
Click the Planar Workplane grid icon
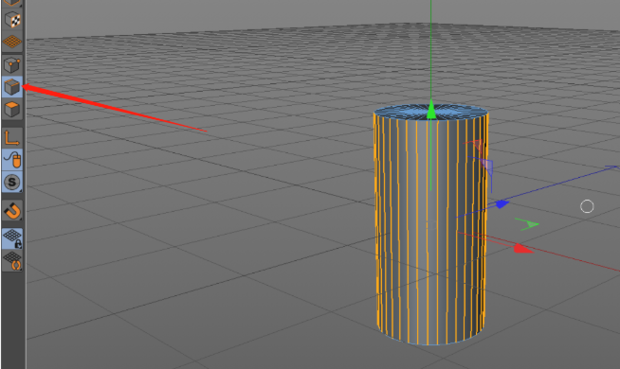coord(12,261)
